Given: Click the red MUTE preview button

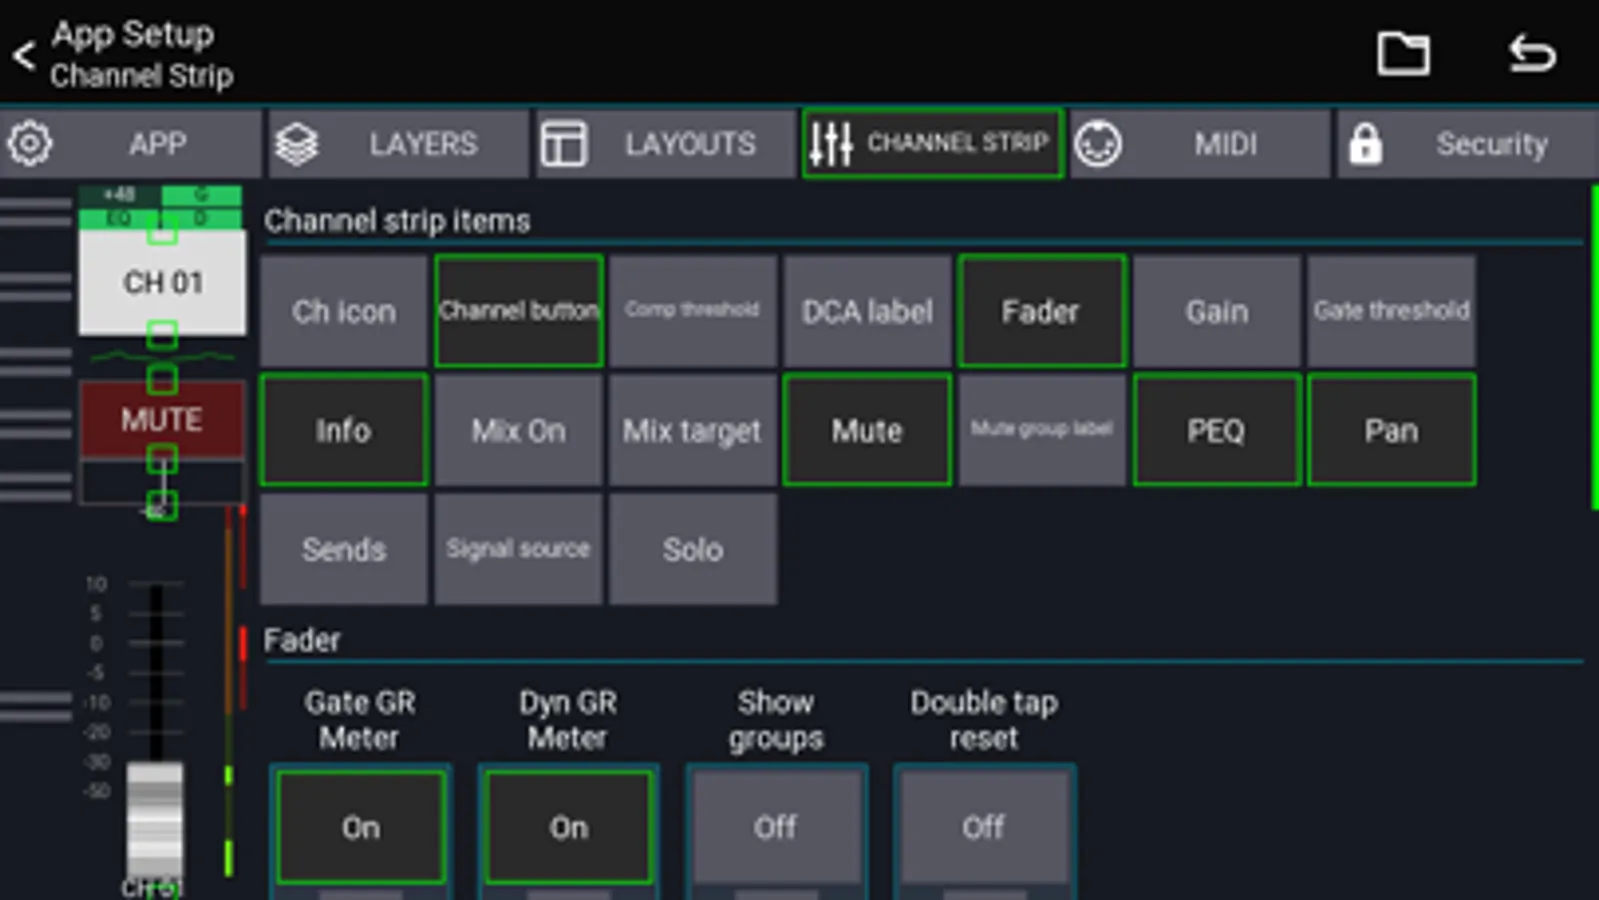Looking at the screenshot, I should pyautogui.click(x=162, y=419).
